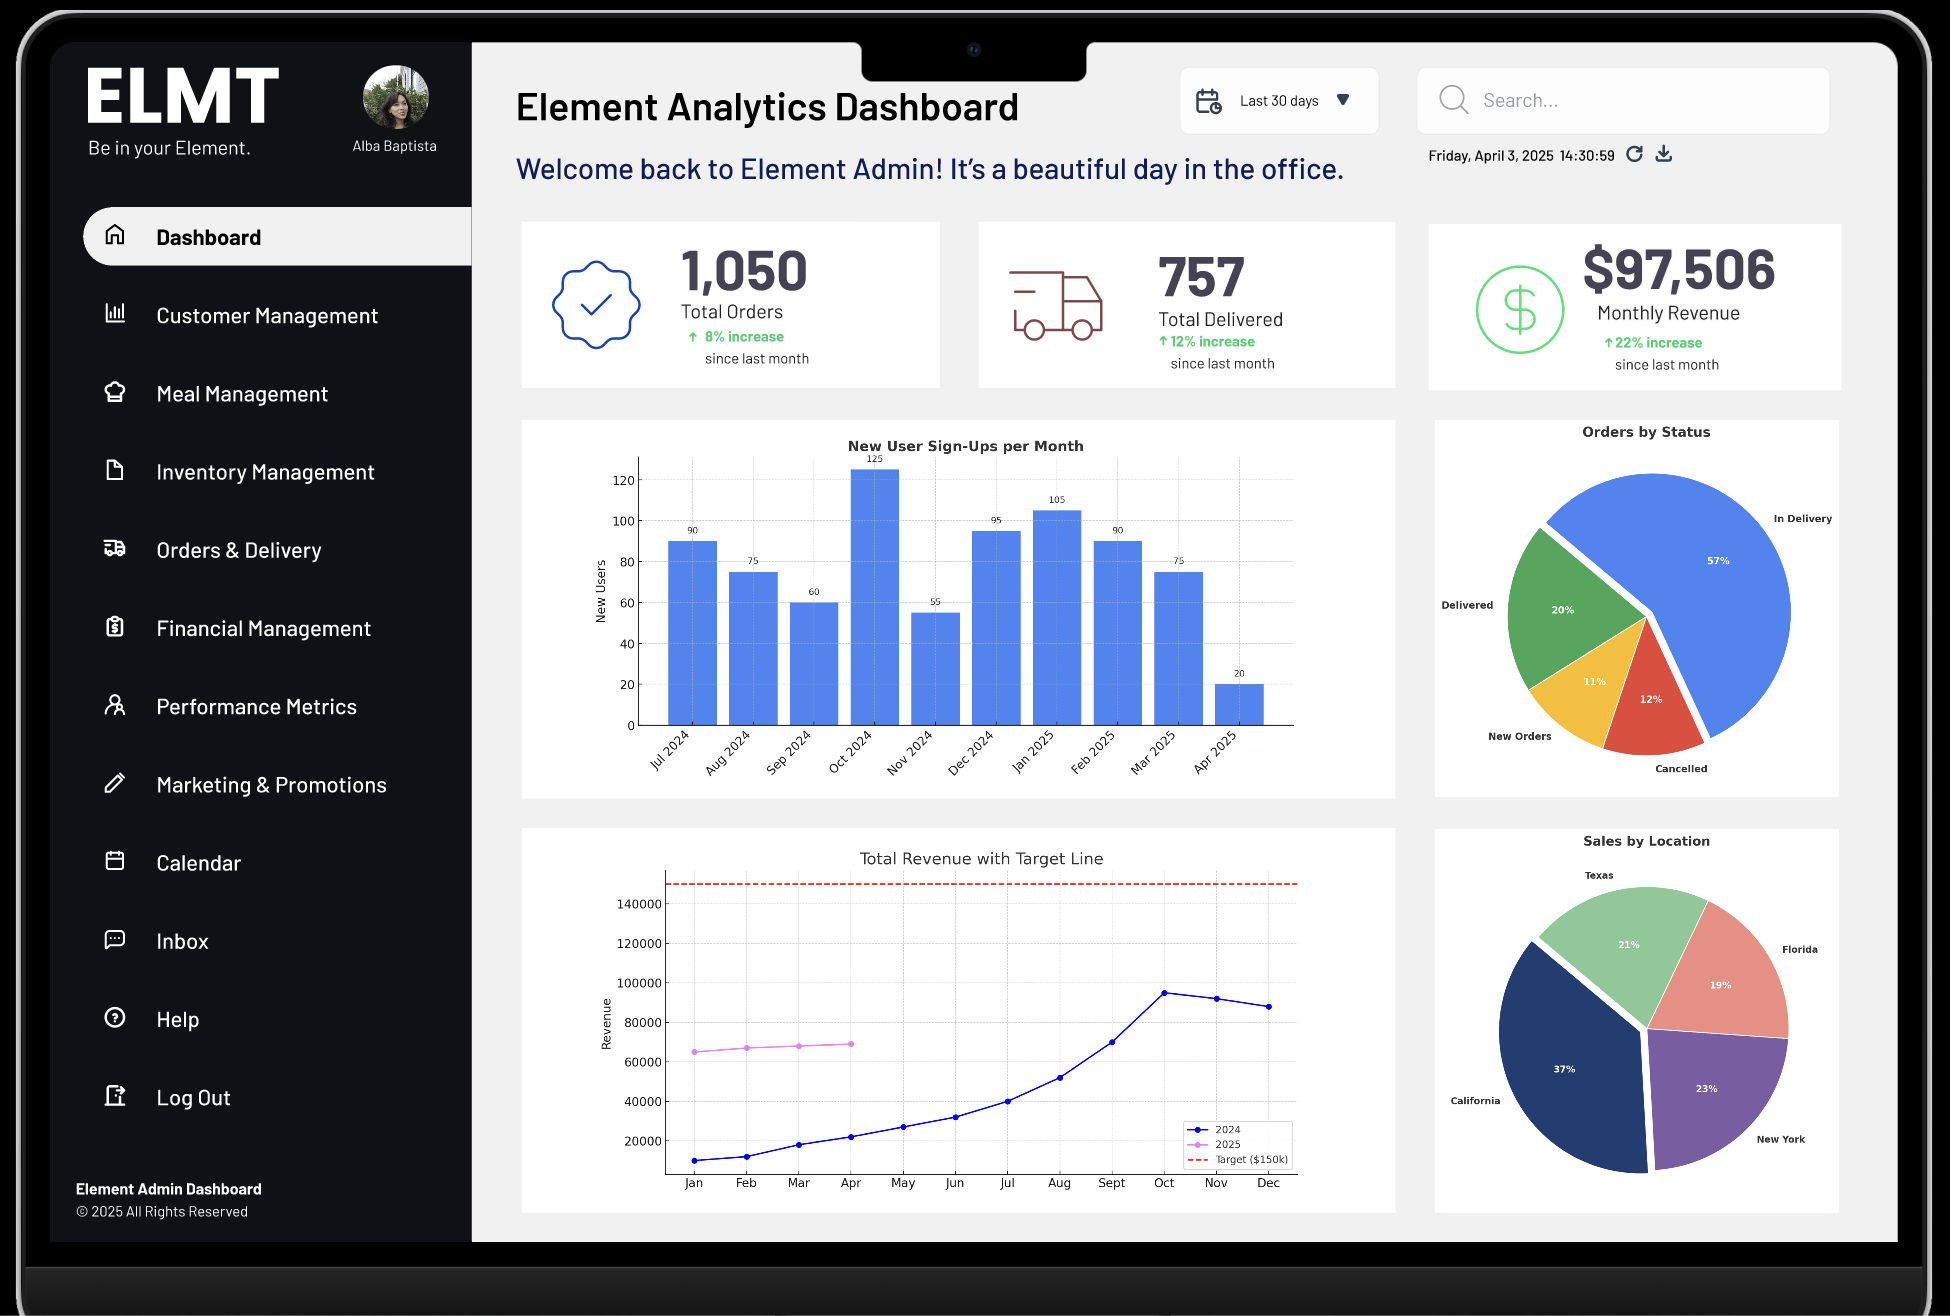Click the Nov 2024 bar labeled 55
Viewport: 1950px width, 1316px height.
pyautogui.click(x=935, y=669)
